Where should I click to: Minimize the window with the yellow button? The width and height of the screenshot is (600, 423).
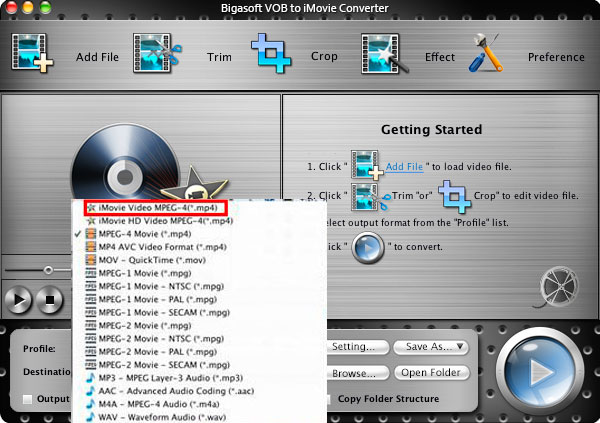coord(28,7)
